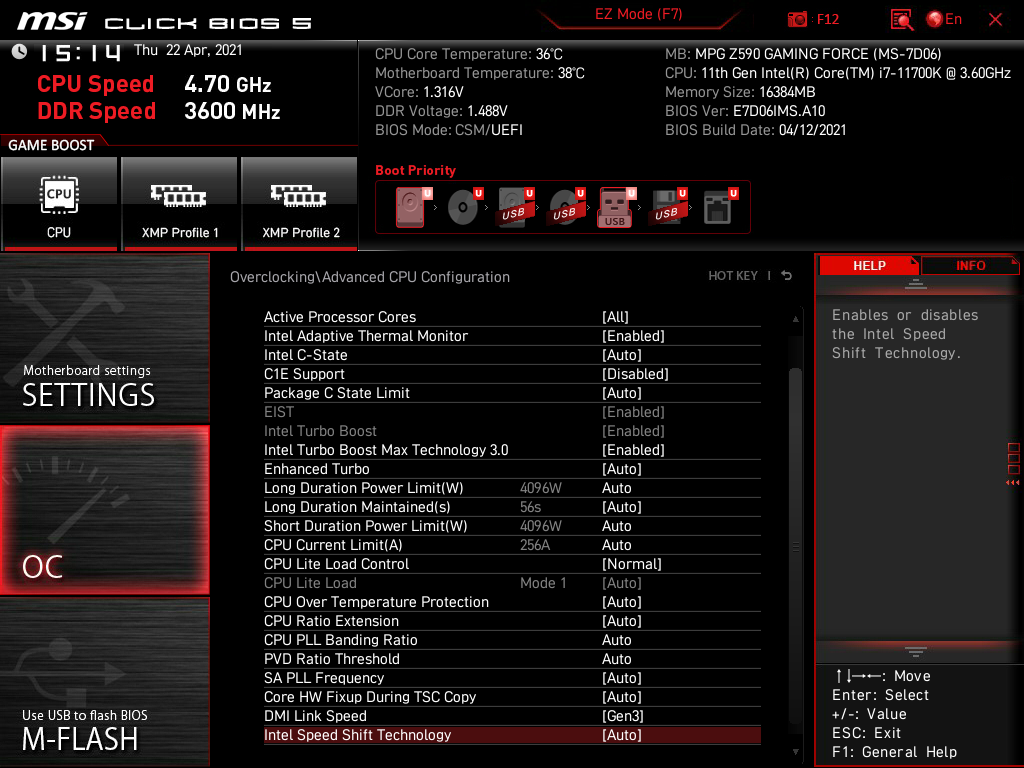Click the settings list scrollbar up arrow
Image resolution: width=1024 pixels, height=768 pixels.
(795, 319)
